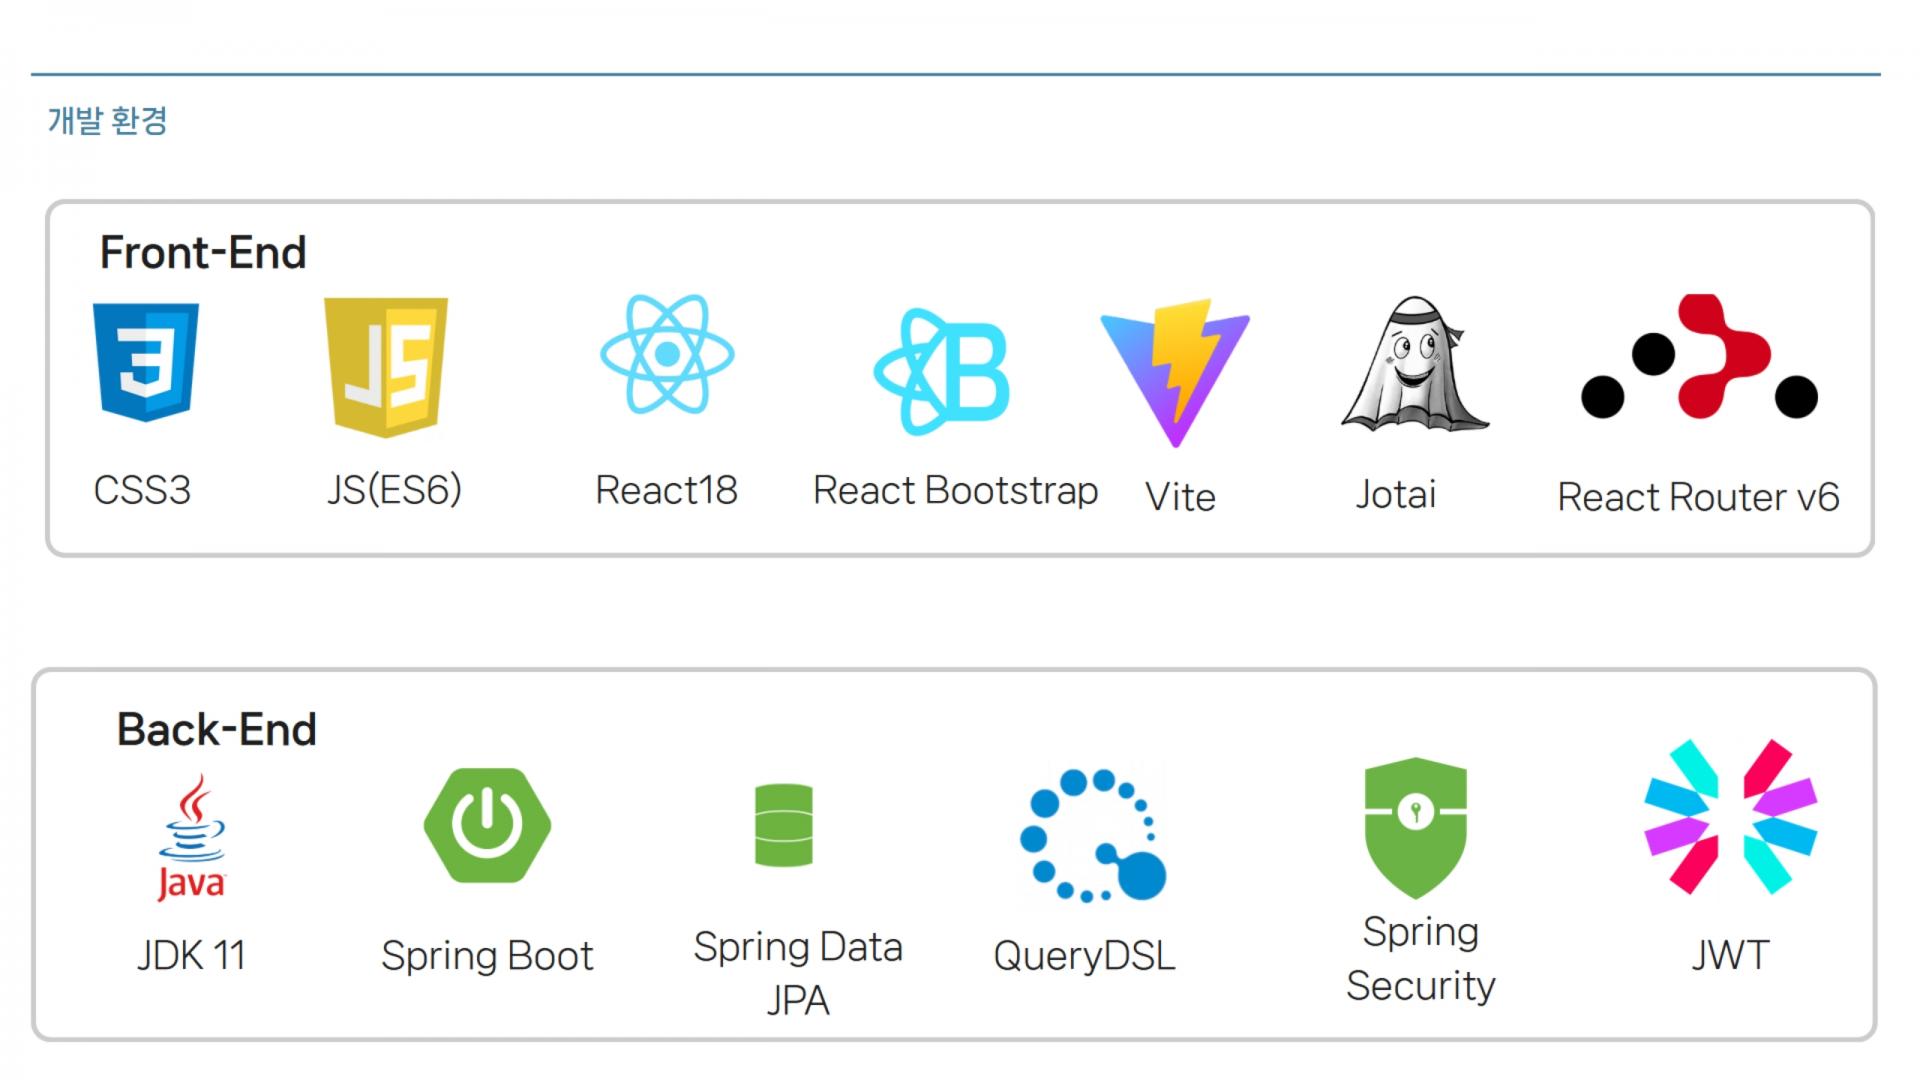Select the Jotai ghost mascot
Viewport: 1920px width, 1080px height.
click(x=1414, y=365)
